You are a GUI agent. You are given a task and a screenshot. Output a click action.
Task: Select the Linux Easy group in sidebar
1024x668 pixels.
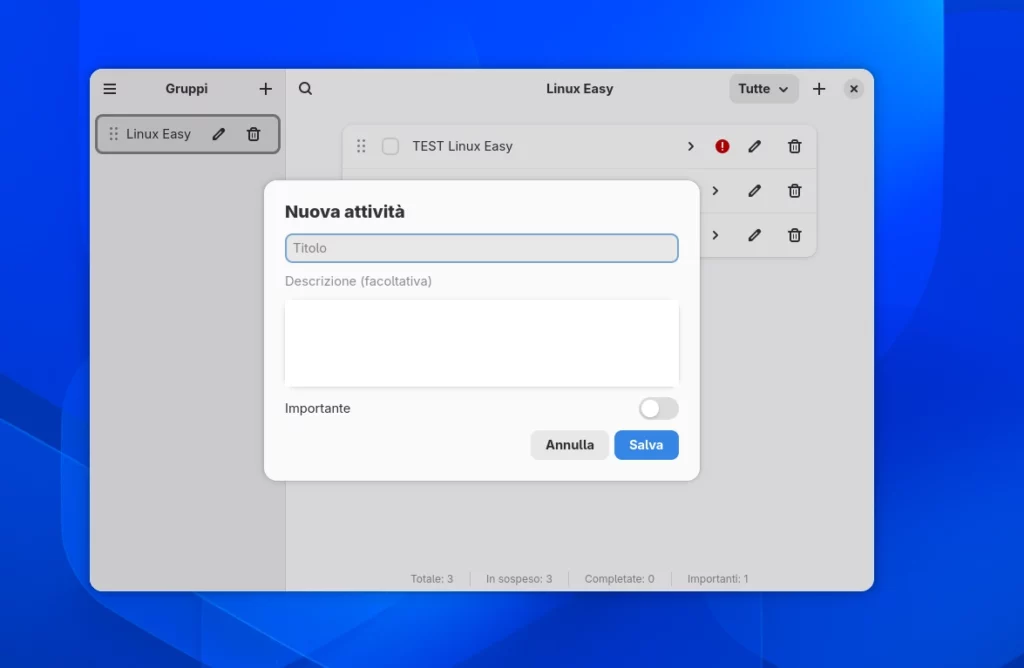point(187,134)
